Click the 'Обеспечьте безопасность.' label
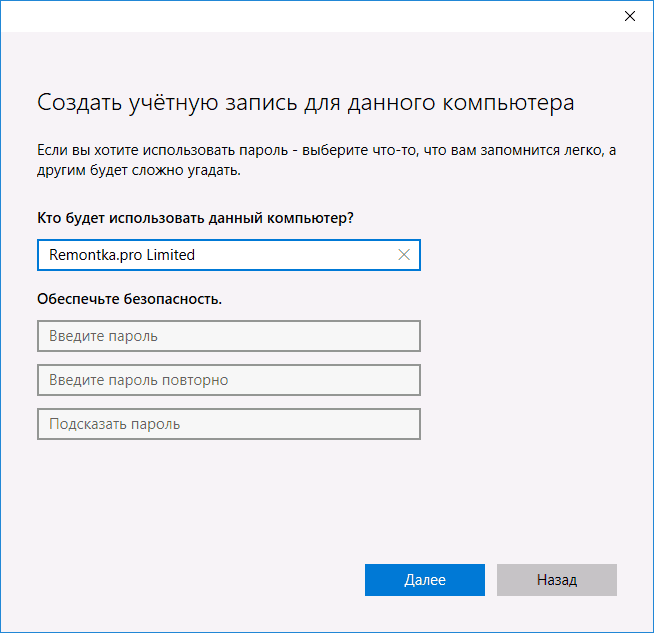This screenshot has height=633, width=654. point(129,299)
